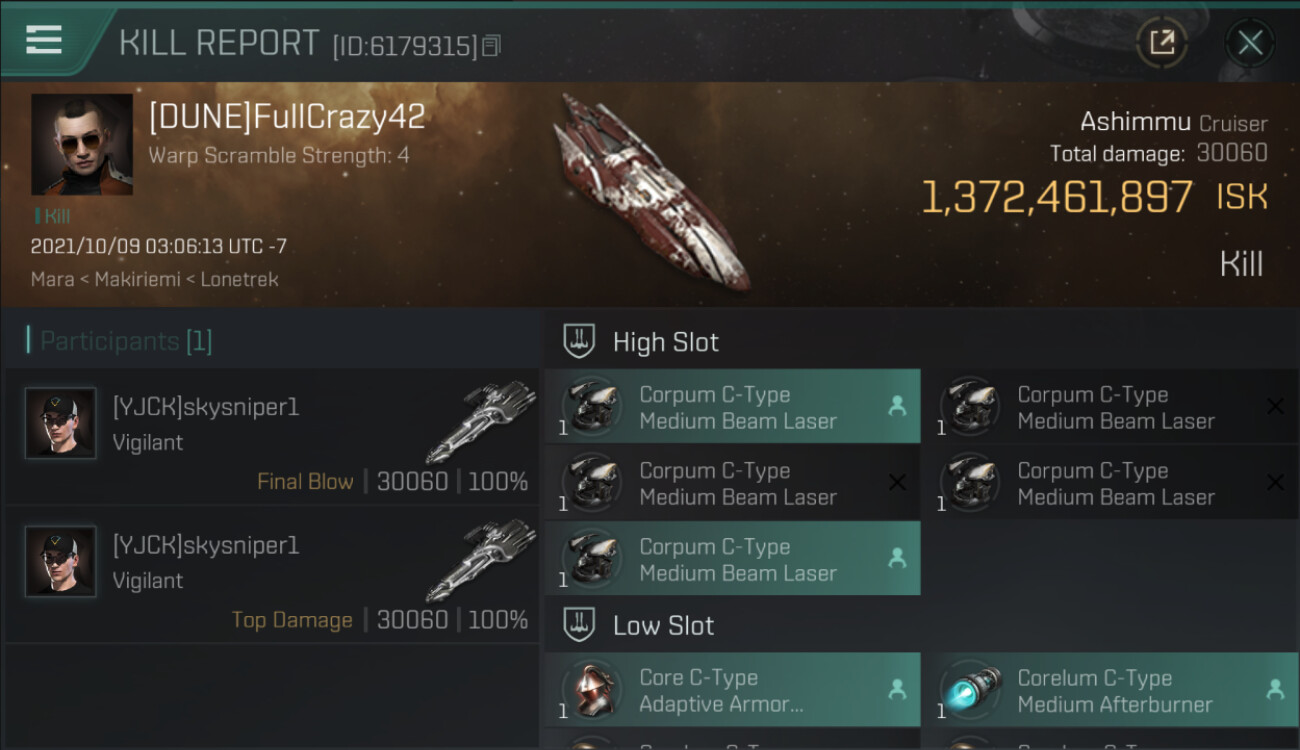Screen dimensions: 1300x750
Task: Share the kill report externally
Action: tap(1162, 42)
